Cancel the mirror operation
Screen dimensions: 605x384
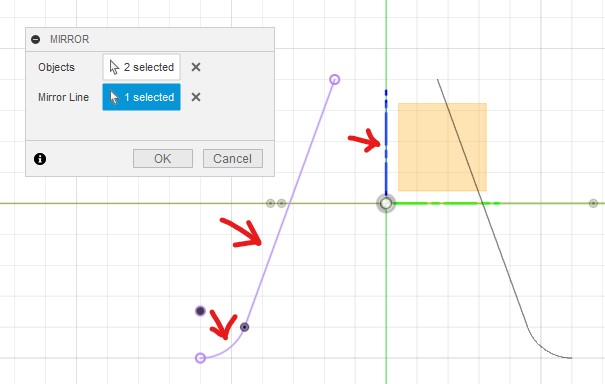point(233,159)
